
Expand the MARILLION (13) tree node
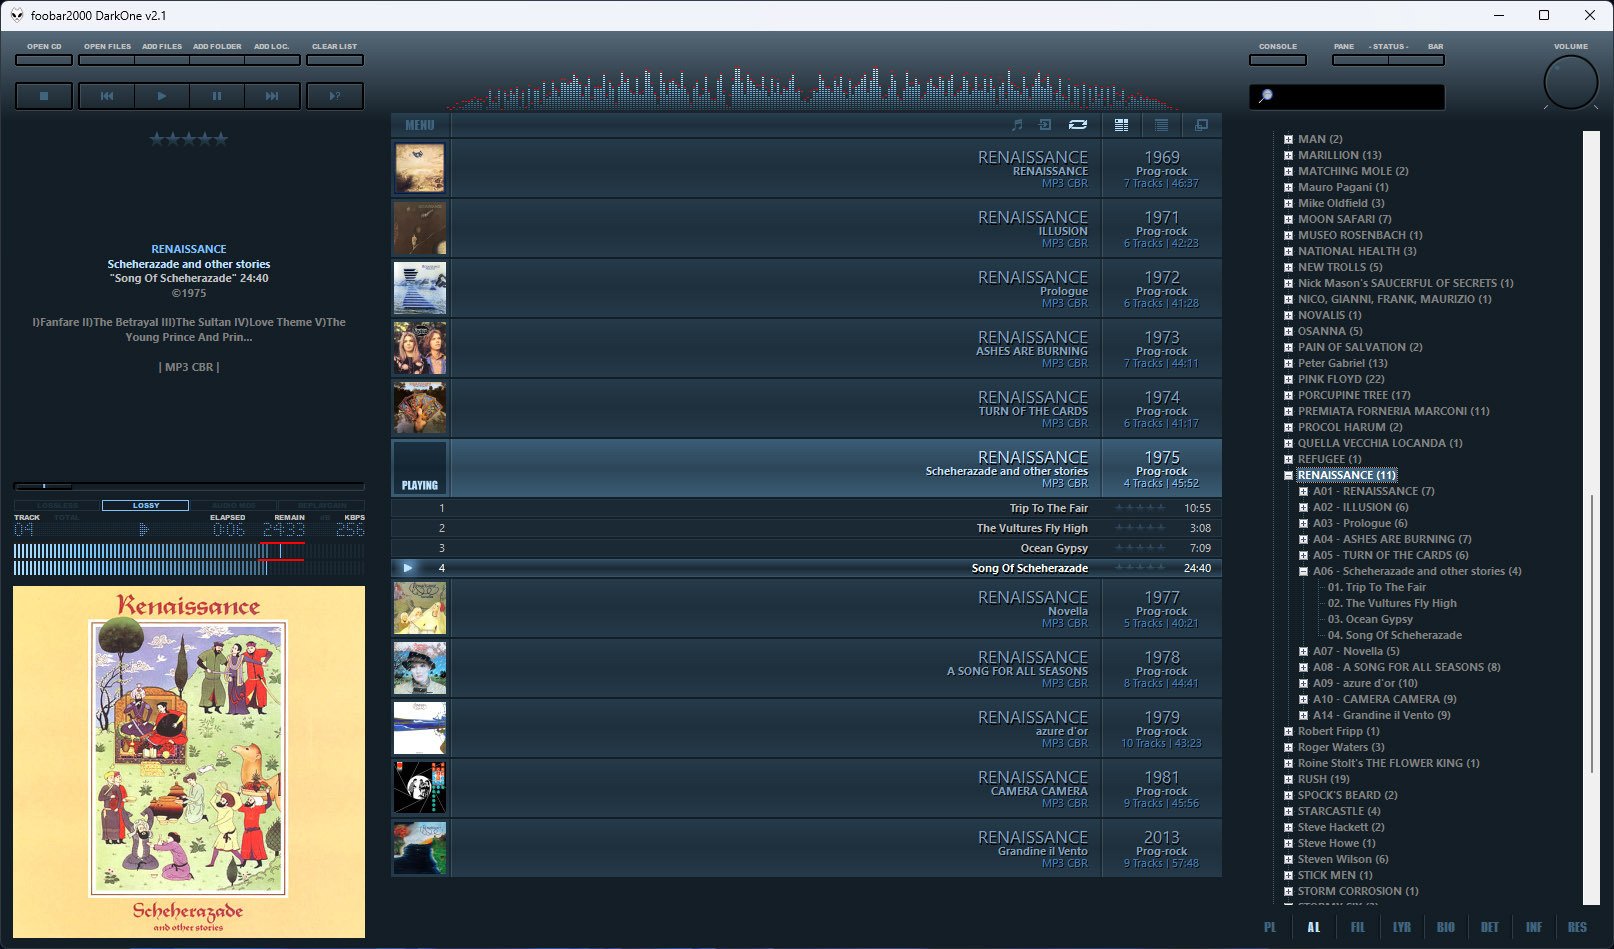point(1289,155)
